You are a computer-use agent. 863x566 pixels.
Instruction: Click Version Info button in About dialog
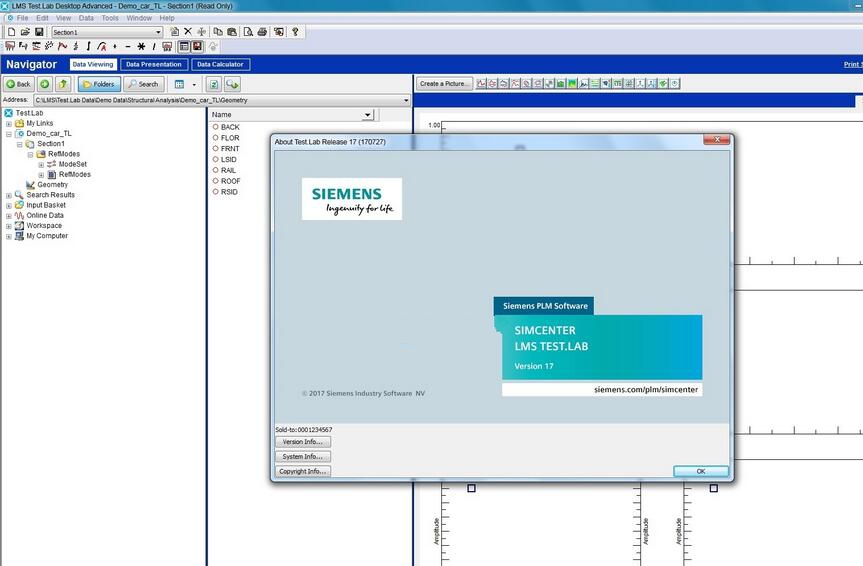[303, 442]
